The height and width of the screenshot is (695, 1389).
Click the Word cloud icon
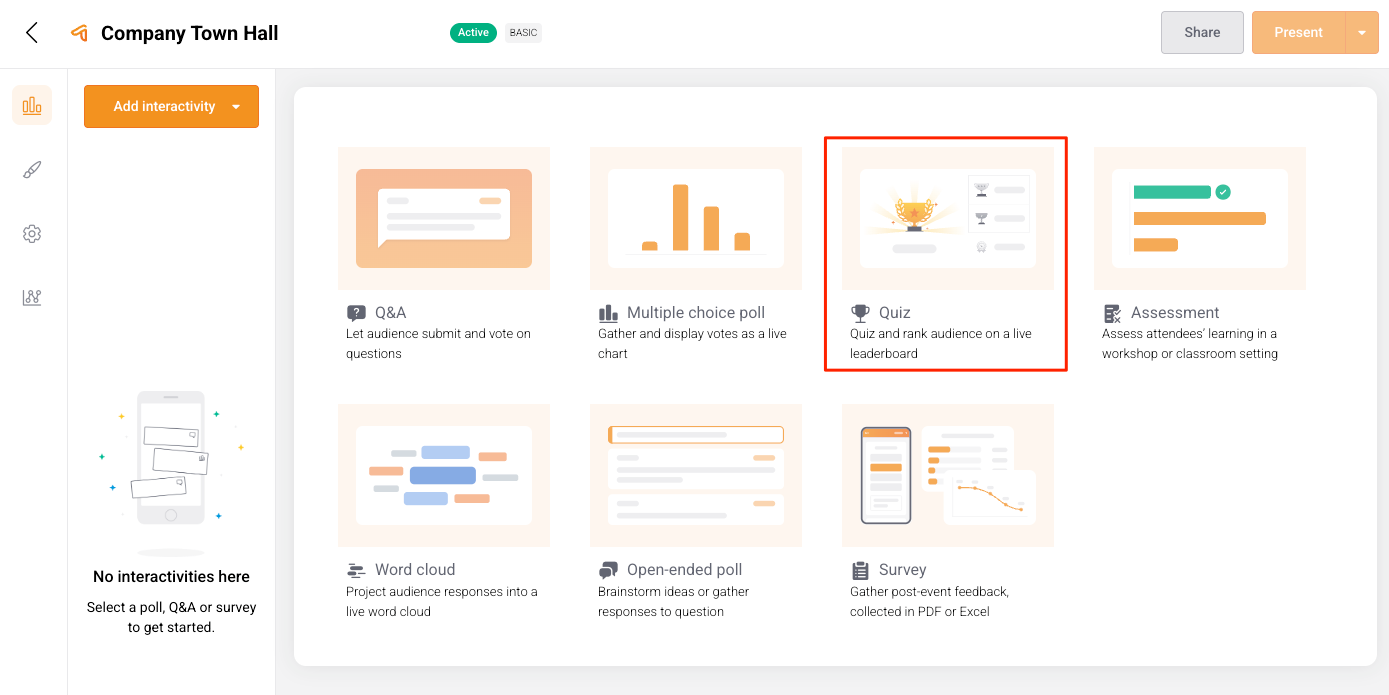click(356, 570)
